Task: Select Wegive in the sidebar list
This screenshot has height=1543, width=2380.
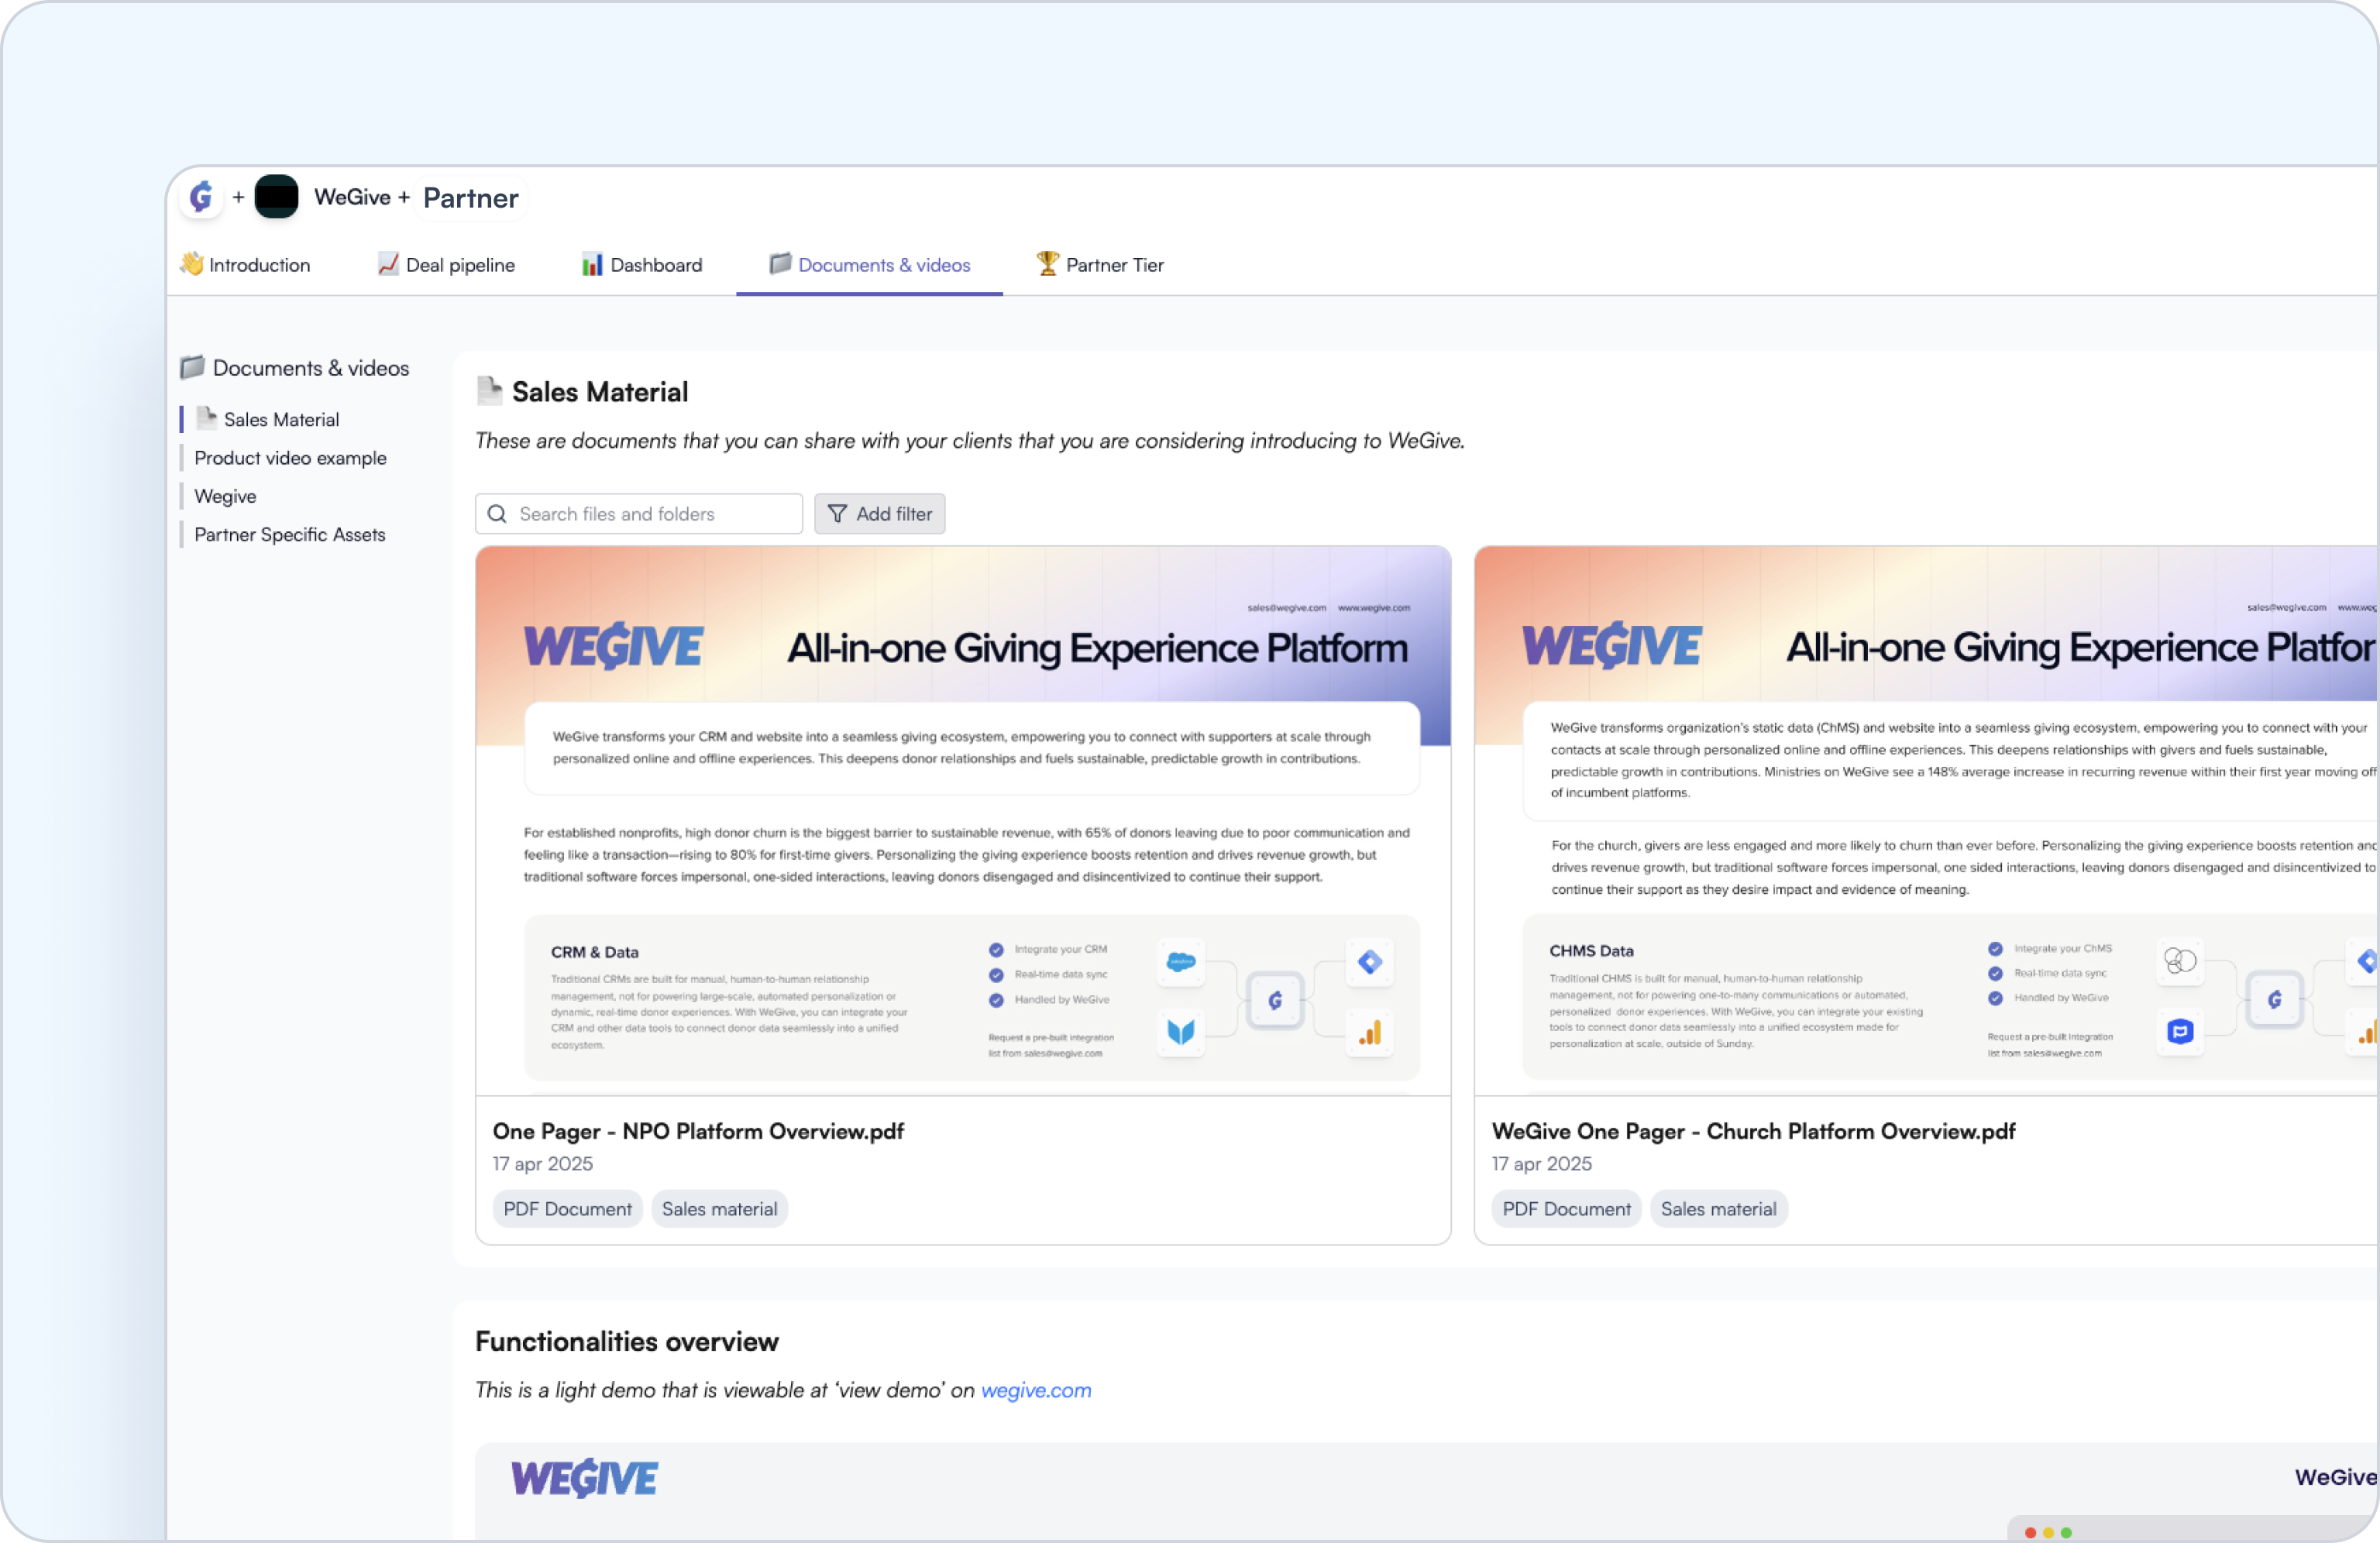Action: (225, 497)
